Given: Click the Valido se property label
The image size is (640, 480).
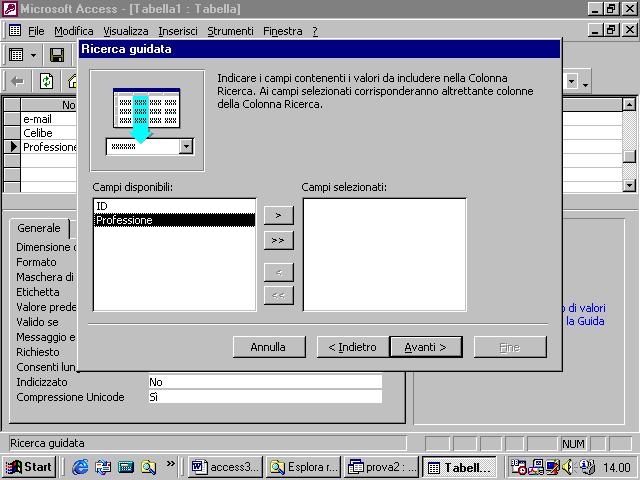Looking at the screenshot, I should pyautogui.click(x=37, y=322).
